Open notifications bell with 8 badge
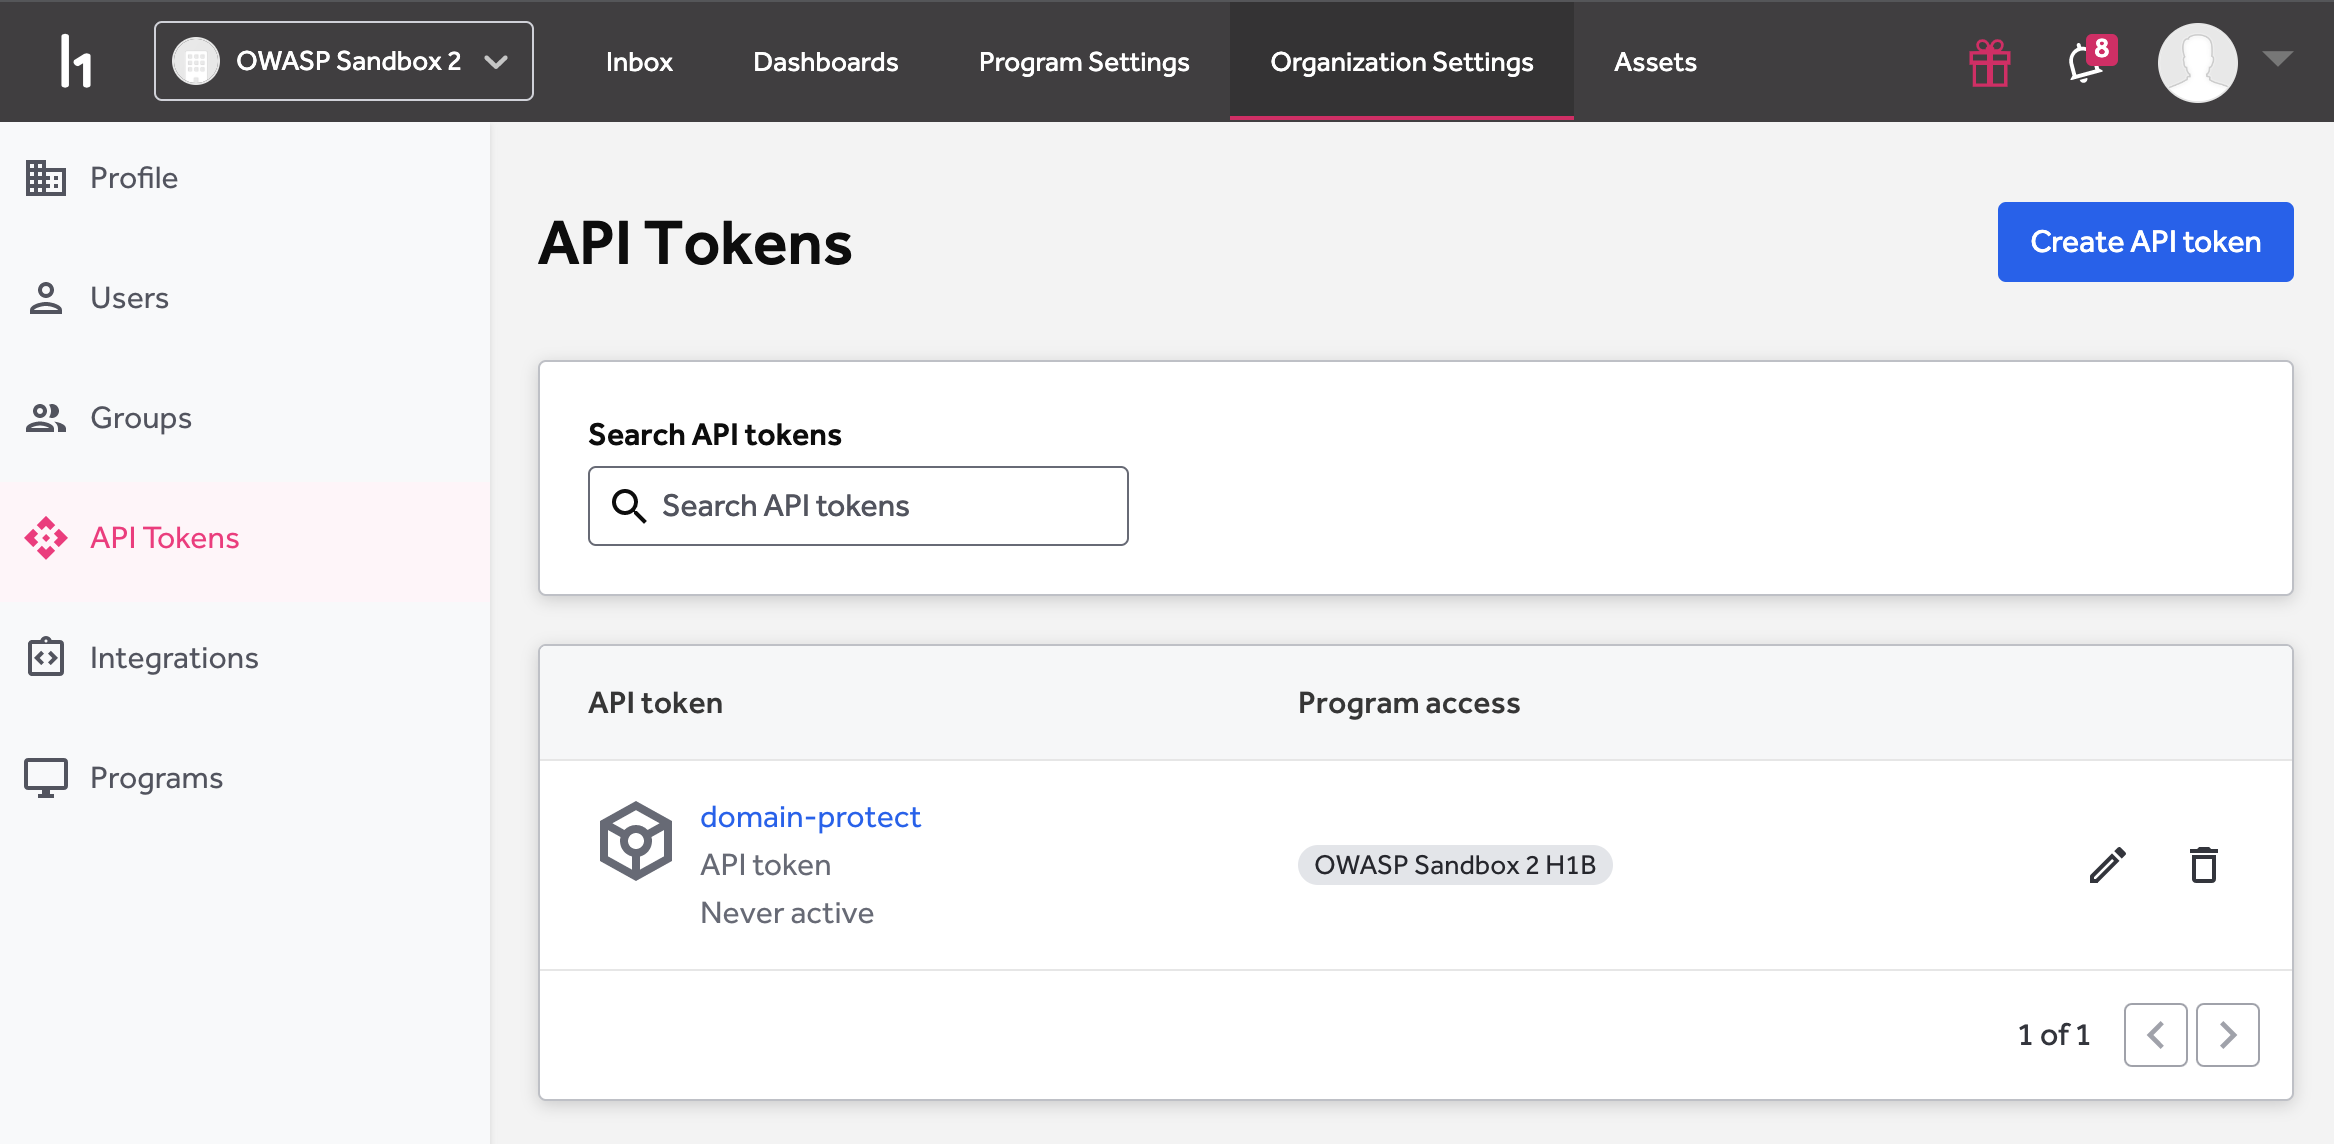Viewport: 2334px width, 1144px height. [x=2090, y=61]
